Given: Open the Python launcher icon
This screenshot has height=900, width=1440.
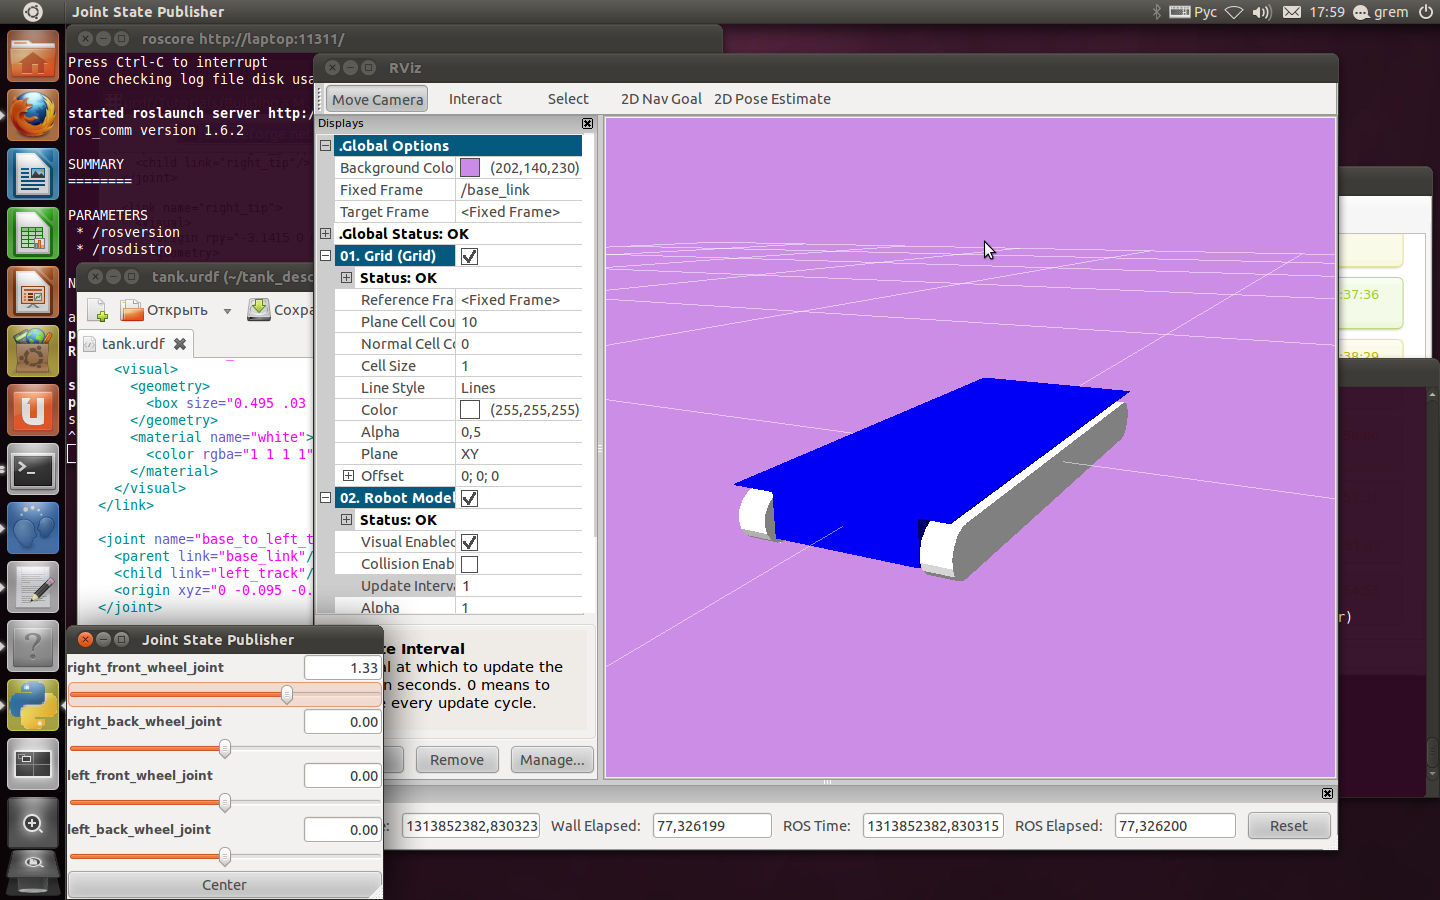Looking at the screenshot, I should pos(33,705).
